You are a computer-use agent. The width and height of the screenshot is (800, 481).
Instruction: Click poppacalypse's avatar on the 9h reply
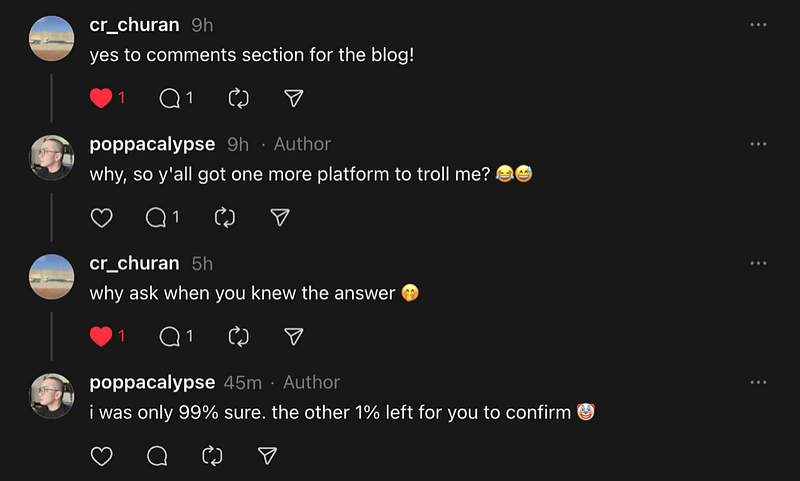point(52,157)
